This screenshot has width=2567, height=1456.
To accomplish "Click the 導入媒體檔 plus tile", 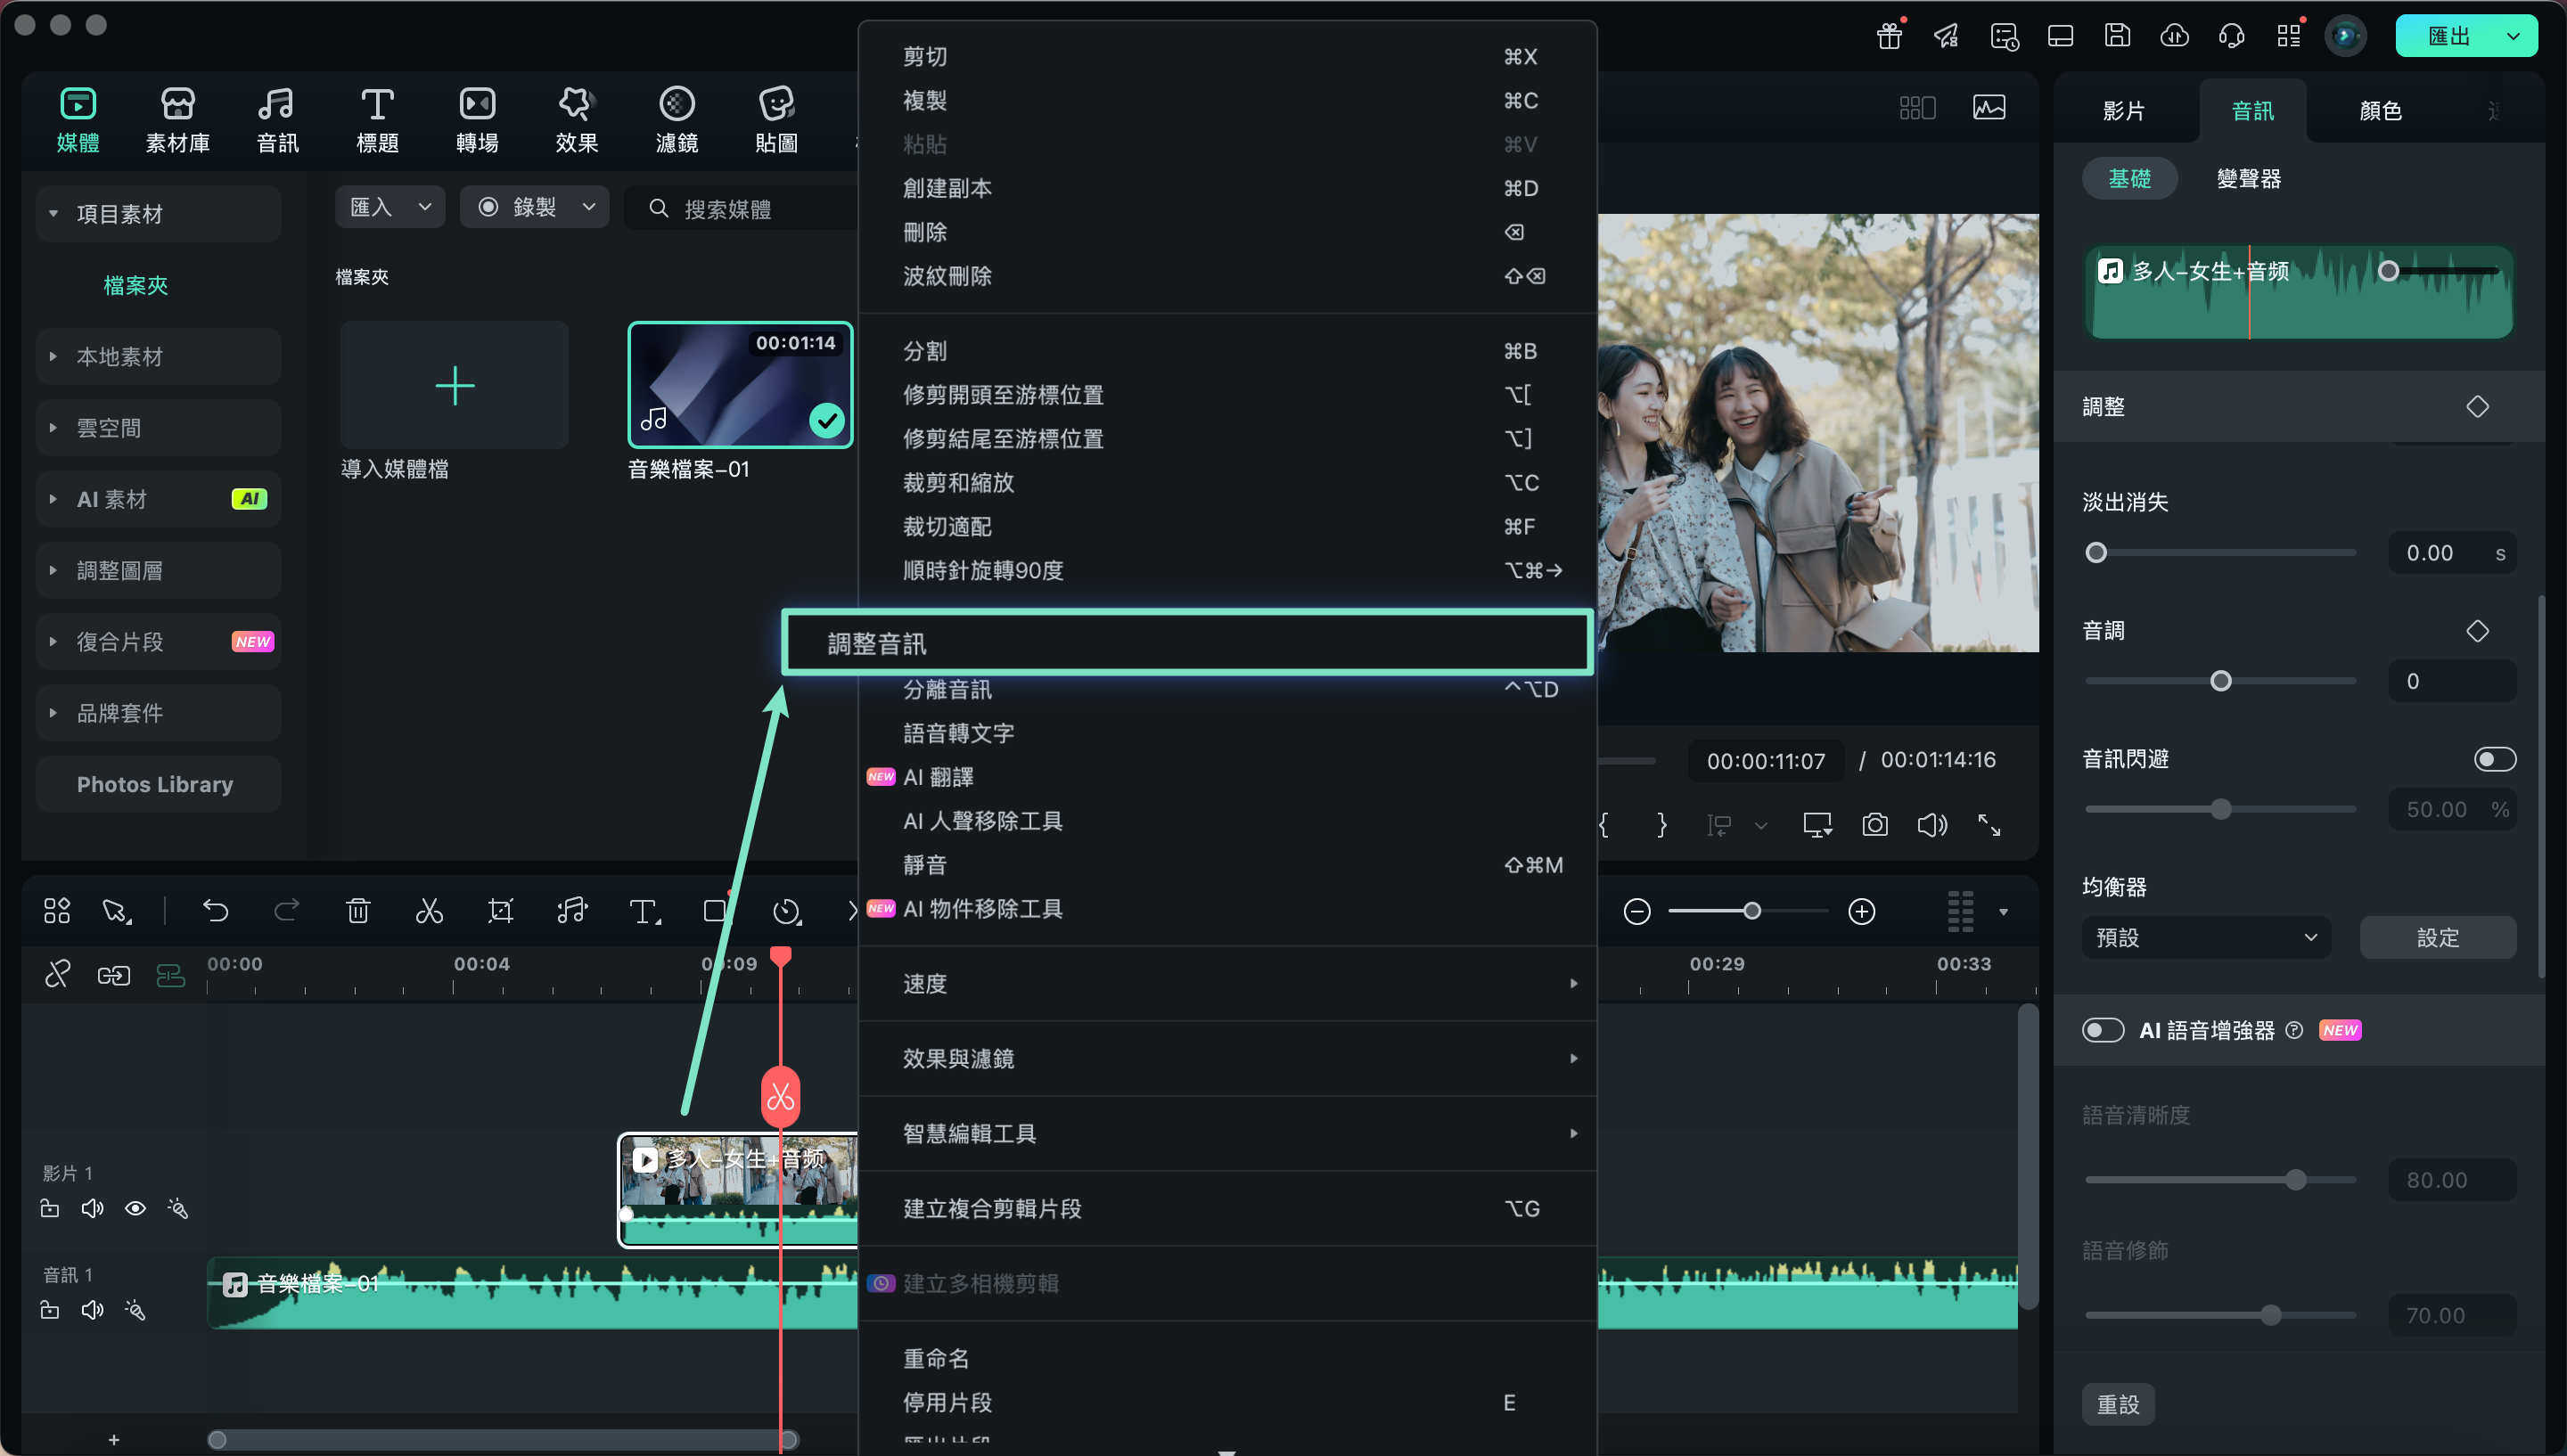I will [x=454, y=385].
